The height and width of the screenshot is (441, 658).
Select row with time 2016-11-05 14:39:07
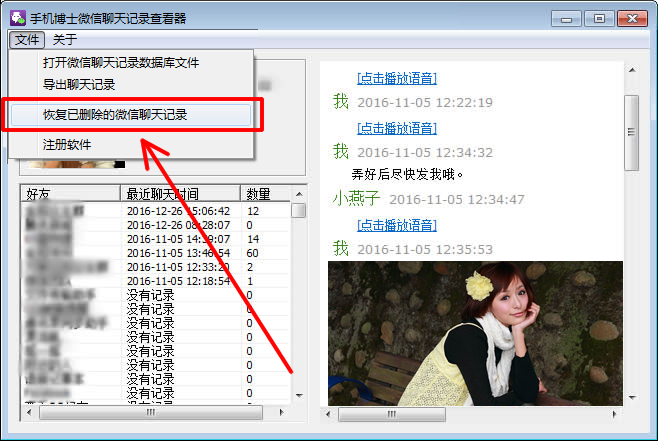[156, 239]
